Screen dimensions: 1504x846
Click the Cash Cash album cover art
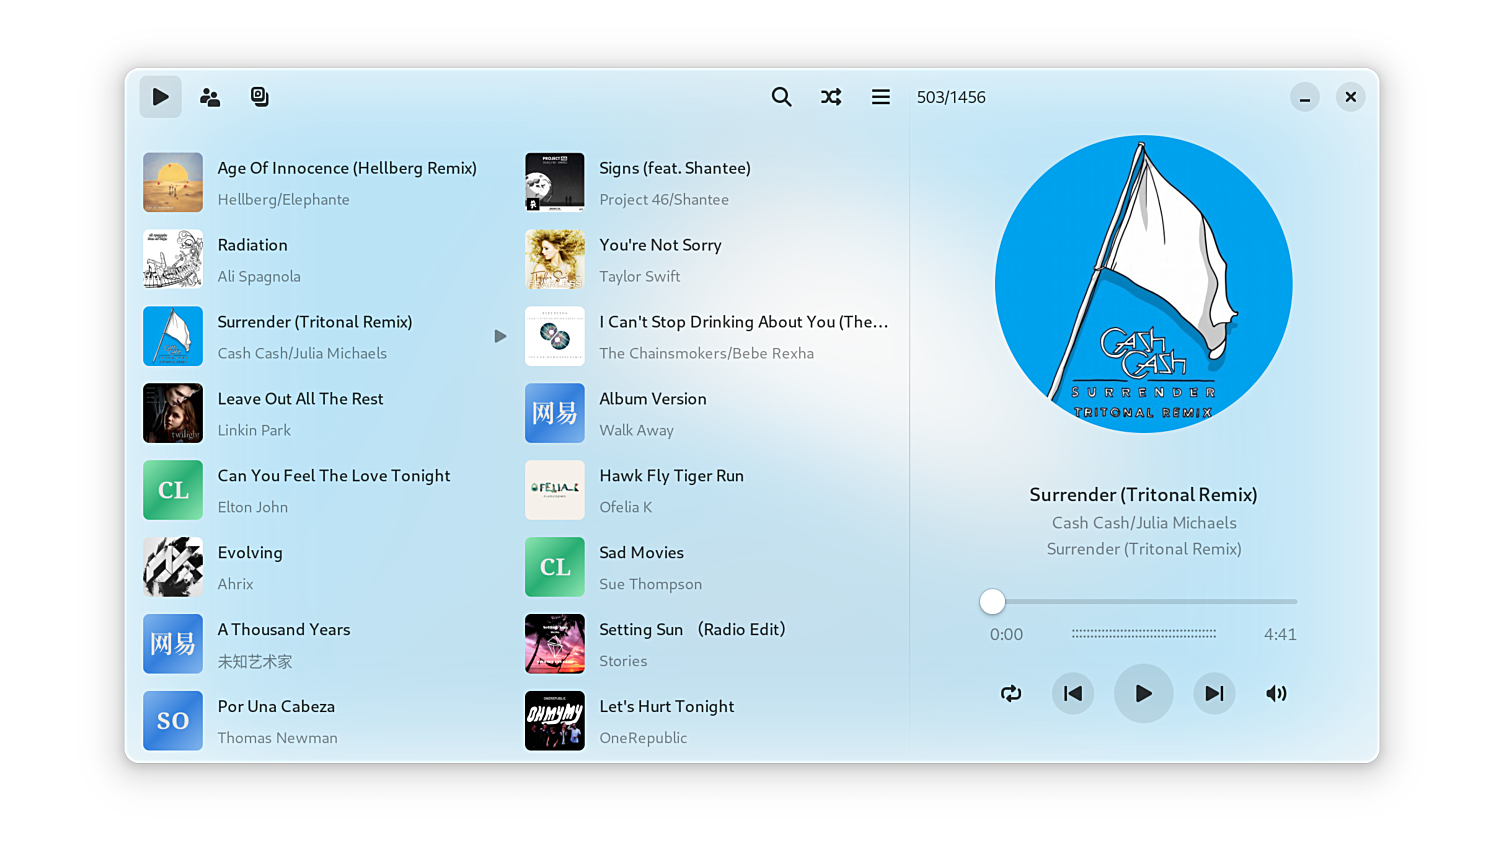click(x=1143, y=284)
